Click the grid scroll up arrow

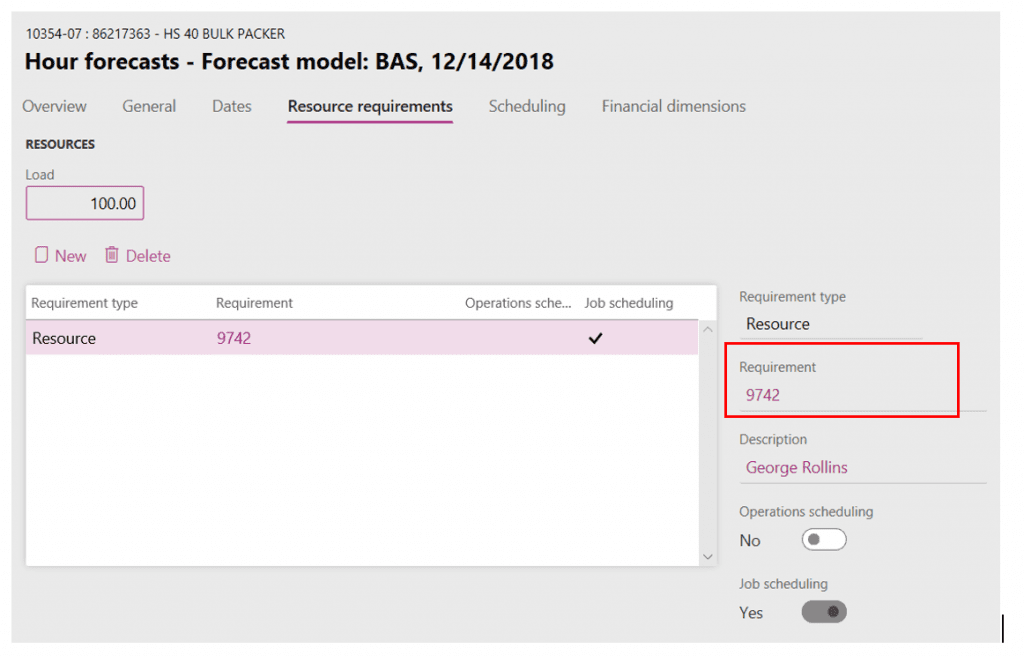[708, 329]
